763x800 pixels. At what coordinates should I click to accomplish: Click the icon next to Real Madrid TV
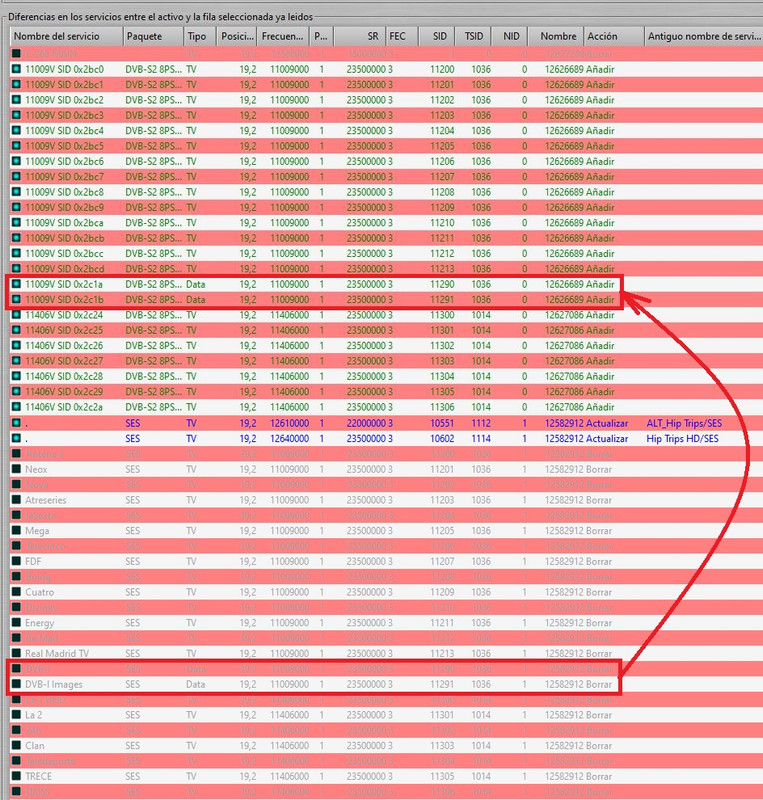16,653
